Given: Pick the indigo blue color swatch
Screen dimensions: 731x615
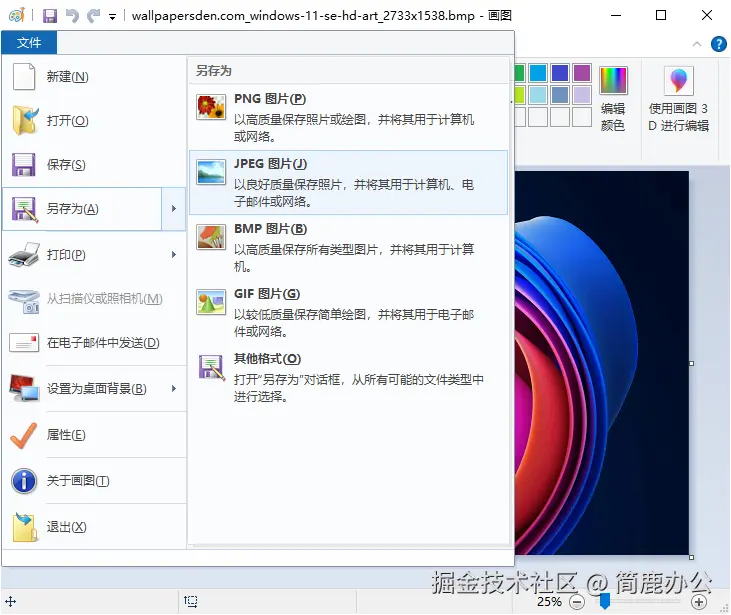Looking at the screenshot, I should (559, 73).
